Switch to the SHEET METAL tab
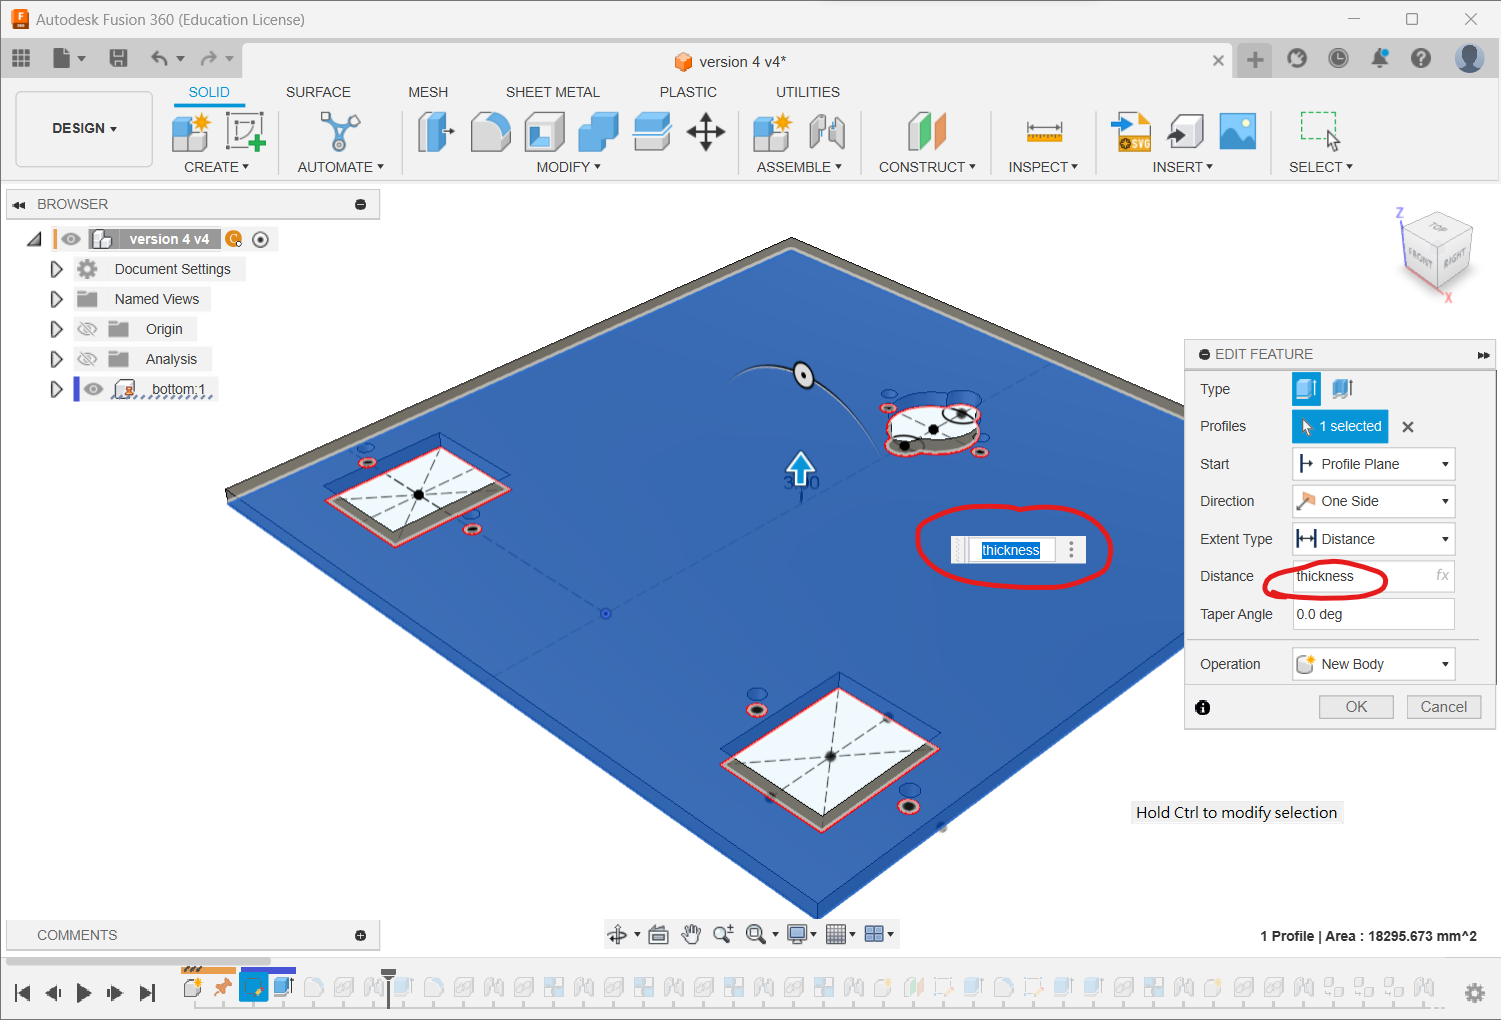Image resolution: width=1501 pixels, height=1020 pixels. pyautogui.click(x=552, y=92)
